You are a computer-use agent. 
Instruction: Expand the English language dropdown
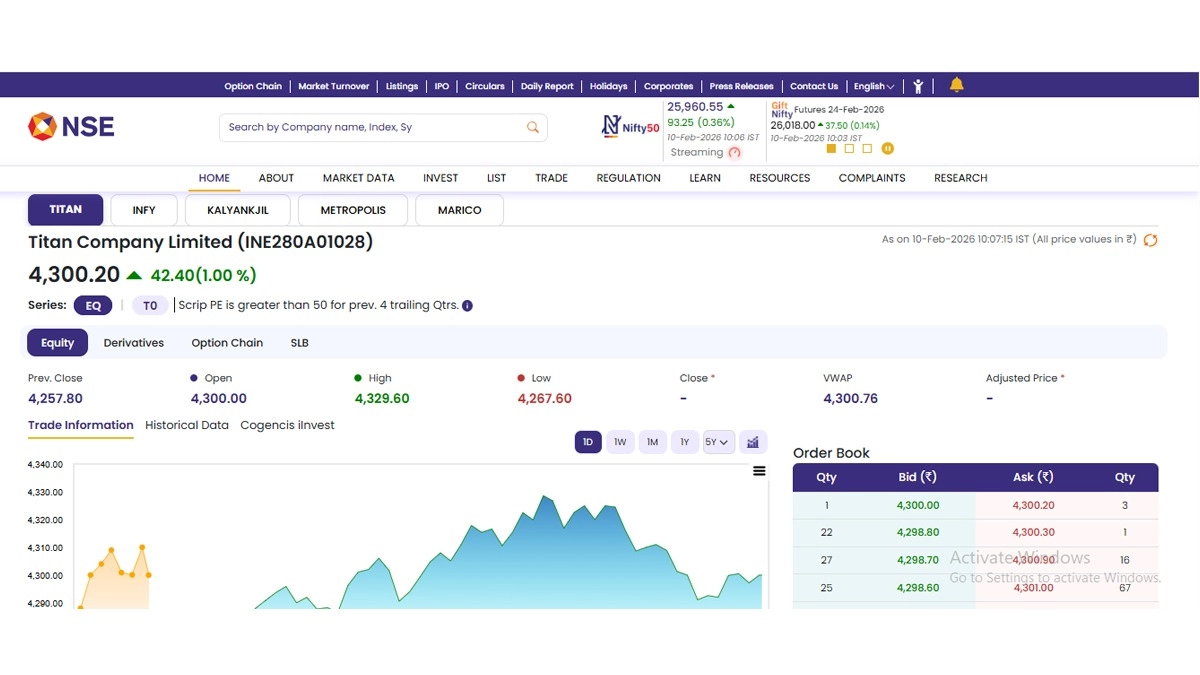[874, 86]
